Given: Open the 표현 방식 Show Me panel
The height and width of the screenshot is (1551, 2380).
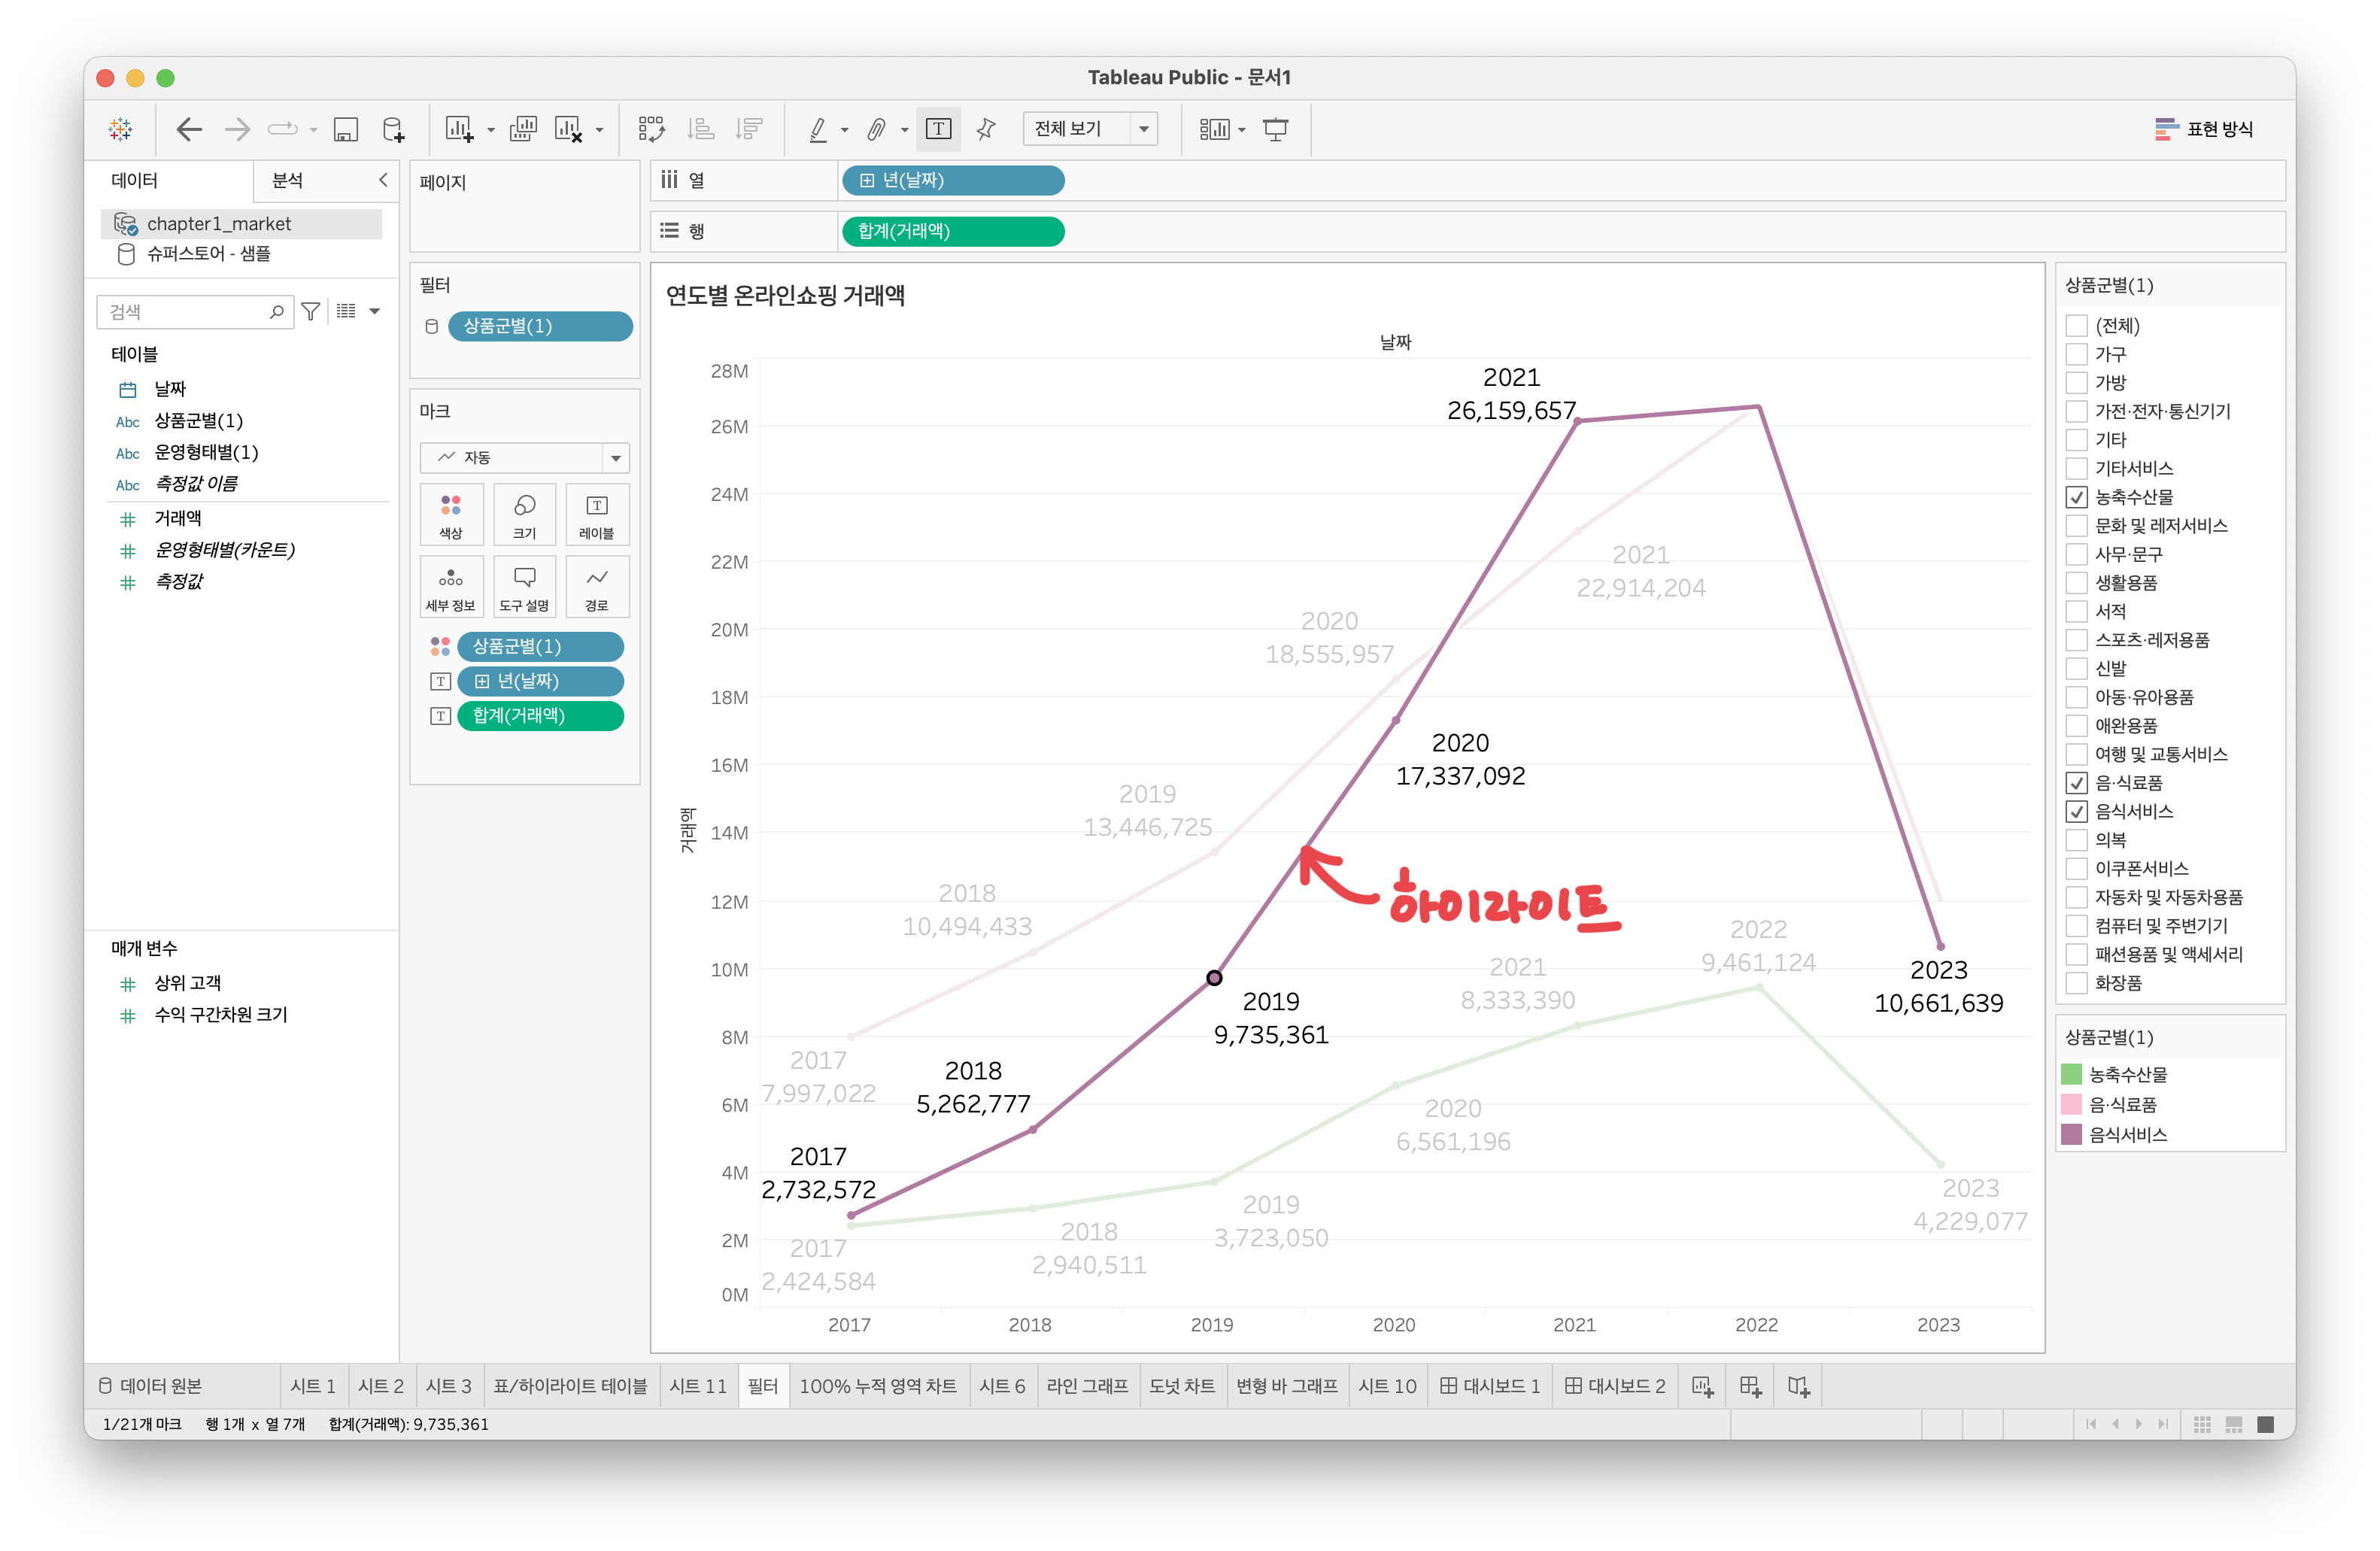Looking at the screenshot, I should [2204, 129].
